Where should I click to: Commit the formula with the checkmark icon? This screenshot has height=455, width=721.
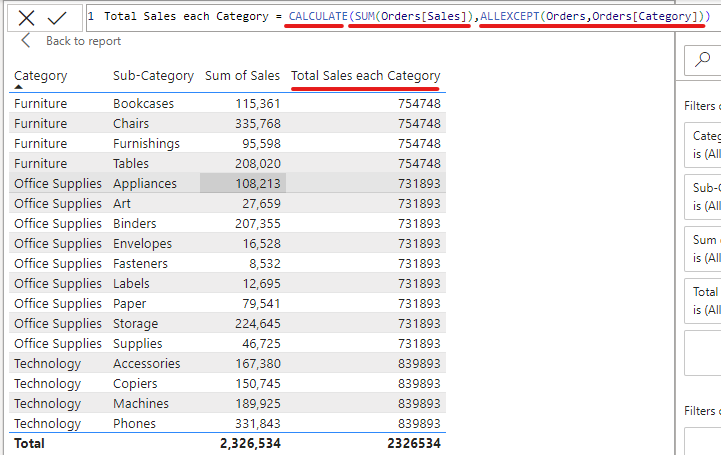point(57,17)
